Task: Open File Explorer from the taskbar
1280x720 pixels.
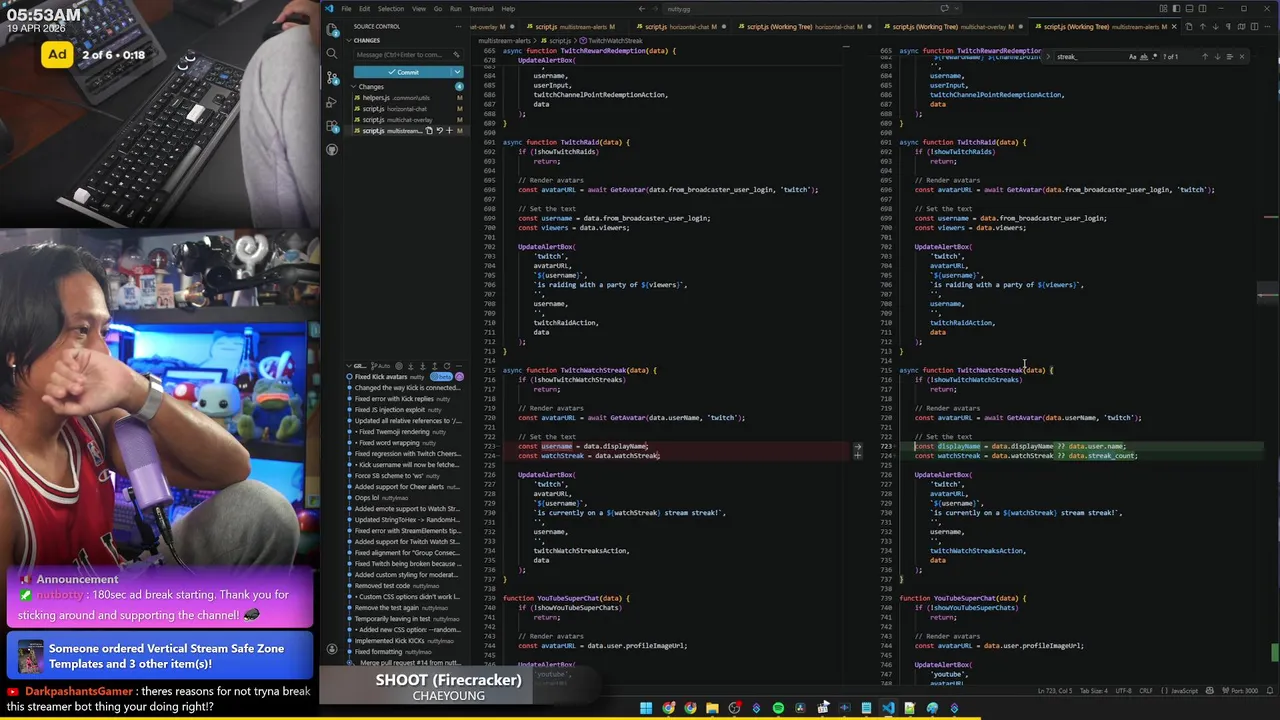Action: coord(712,708)
